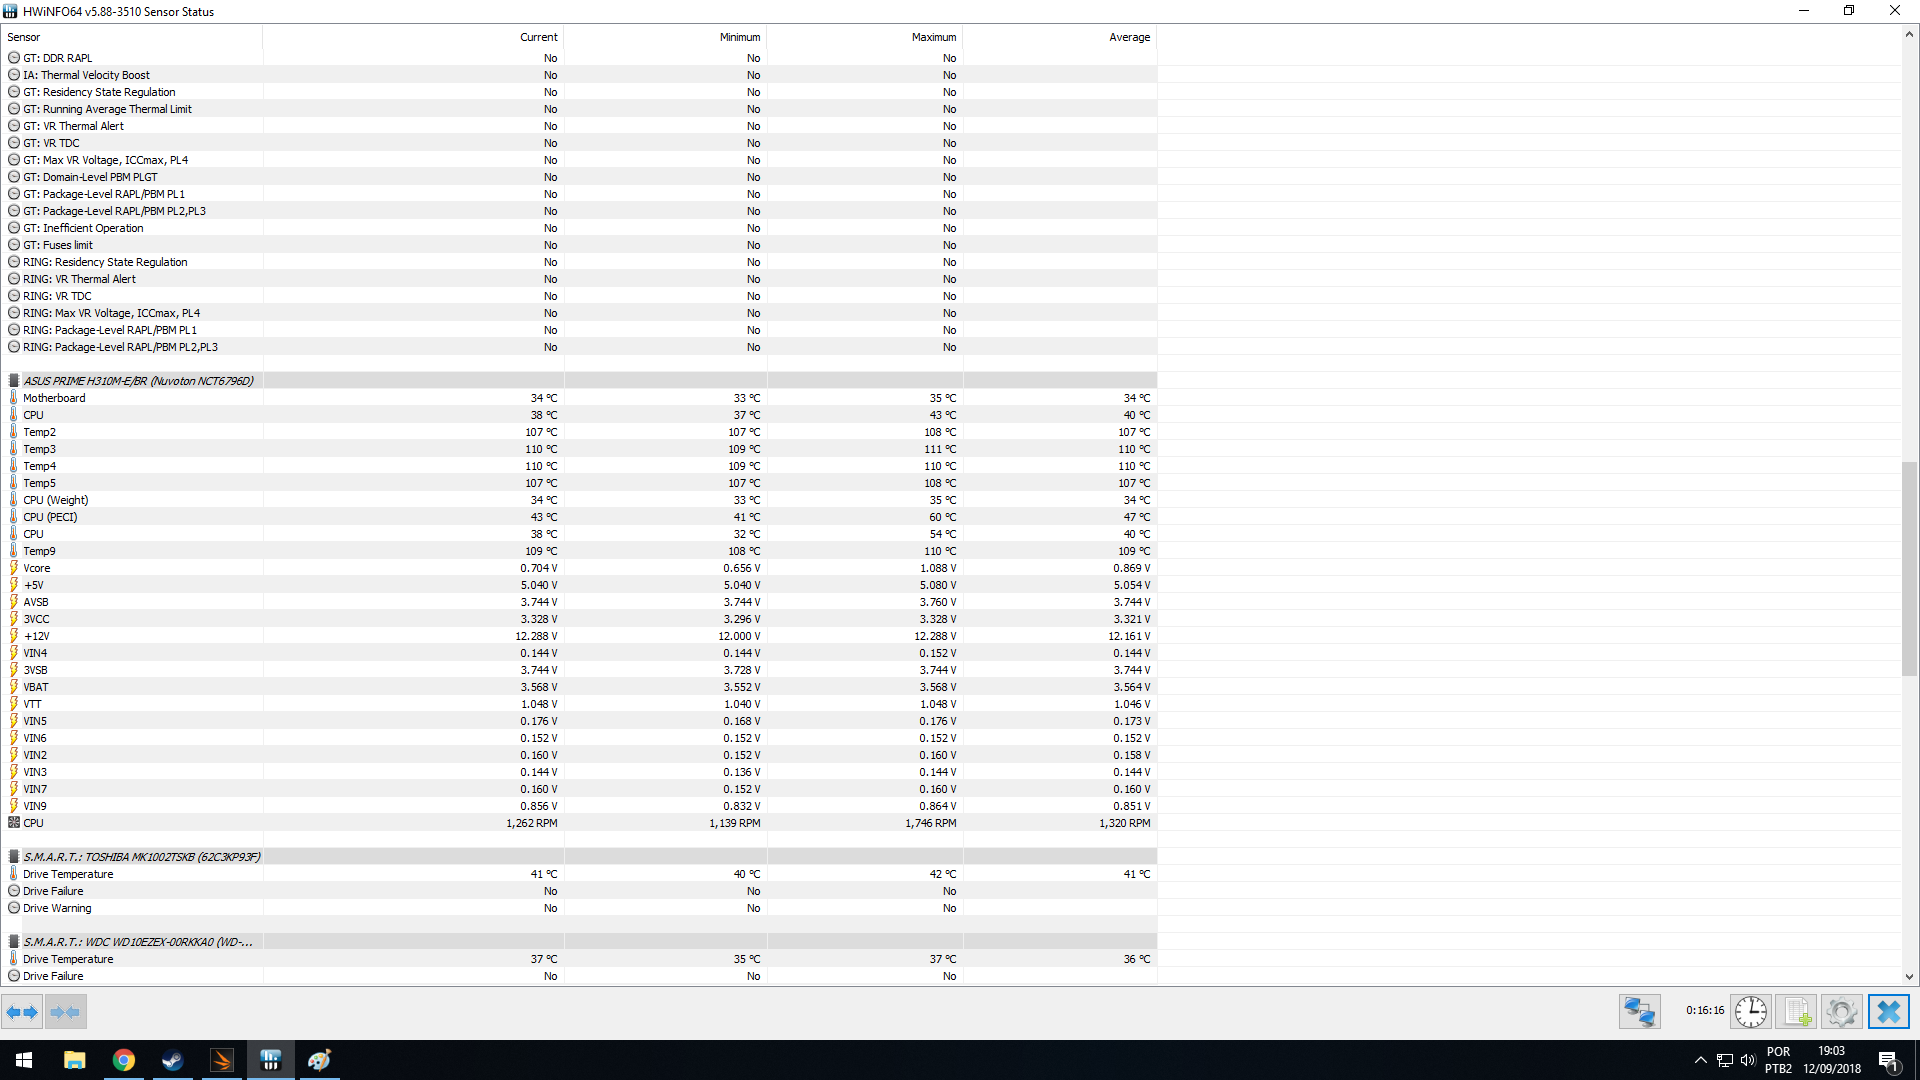Open Steam from the taskbar

172,1060
